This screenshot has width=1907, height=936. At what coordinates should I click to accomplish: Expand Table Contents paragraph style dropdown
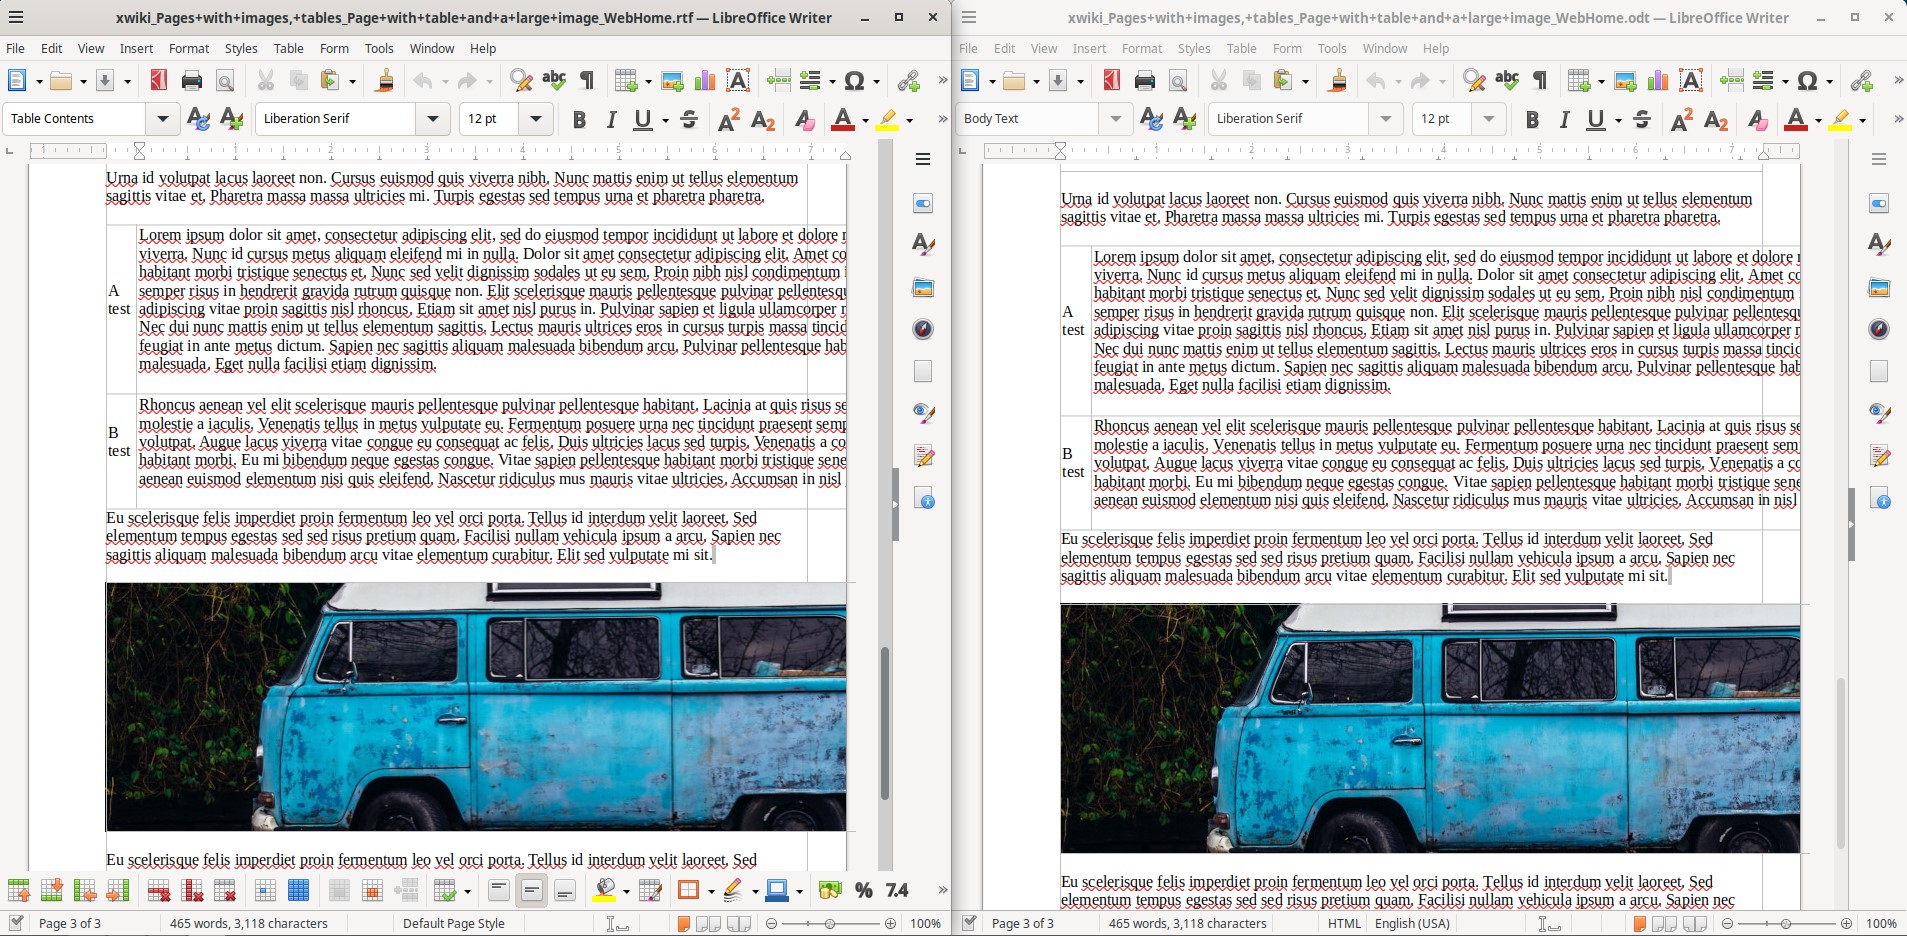pyautogui.click(x=162, y=119)
